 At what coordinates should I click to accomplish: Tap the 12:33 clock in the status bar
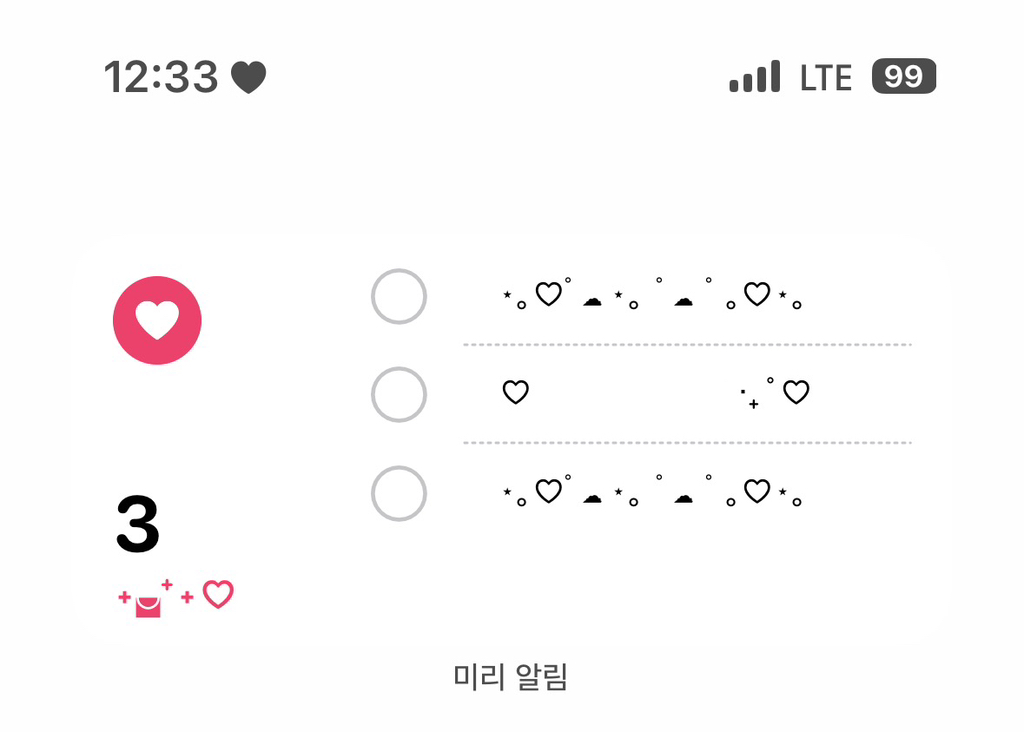pos(161,77)
